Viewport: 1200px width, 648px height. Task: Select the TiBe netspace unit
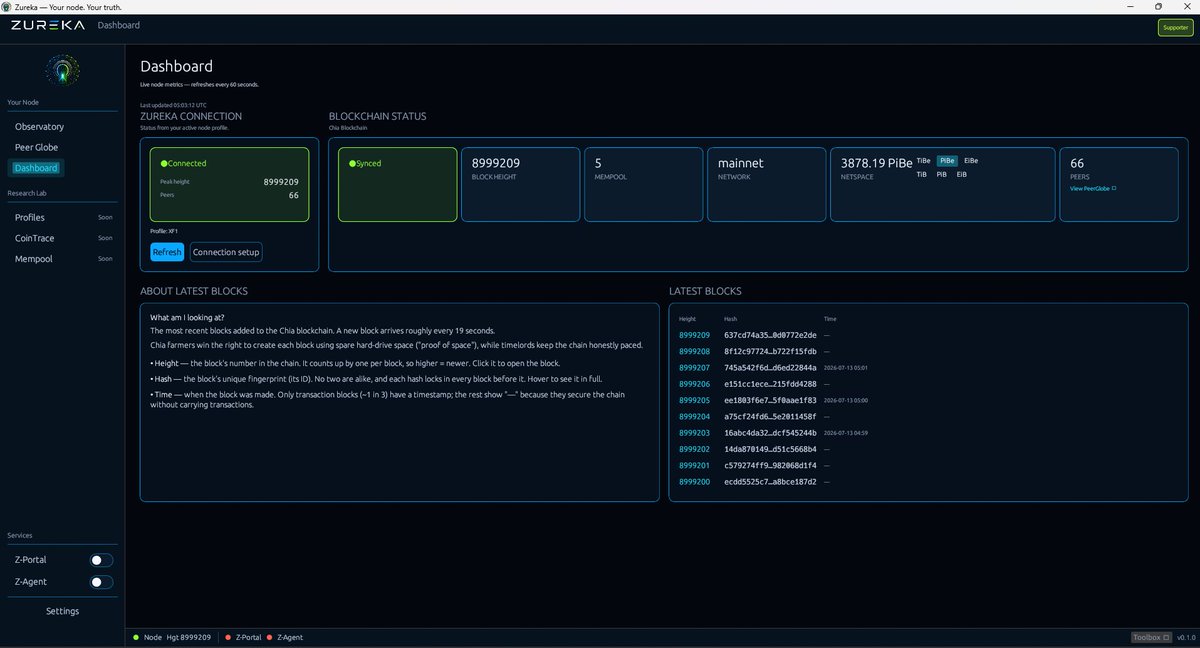(923, 160)
